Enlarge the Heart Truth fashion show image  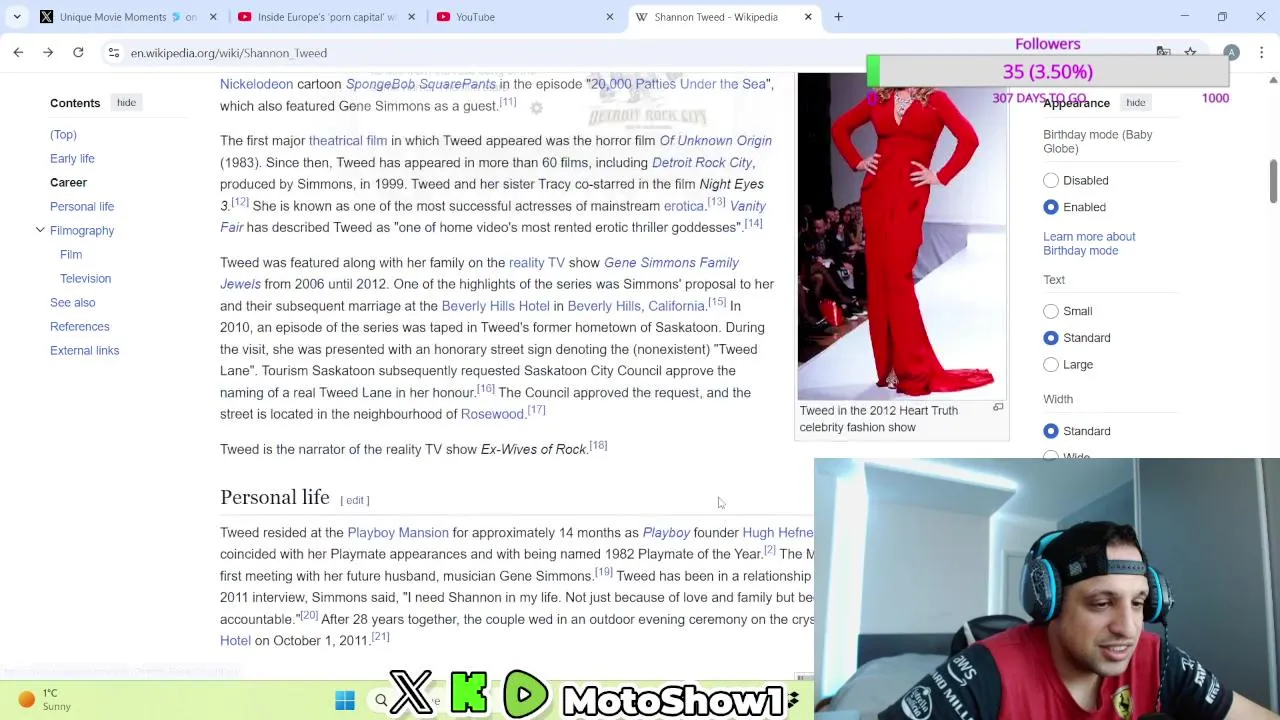[x=998, y=408]
